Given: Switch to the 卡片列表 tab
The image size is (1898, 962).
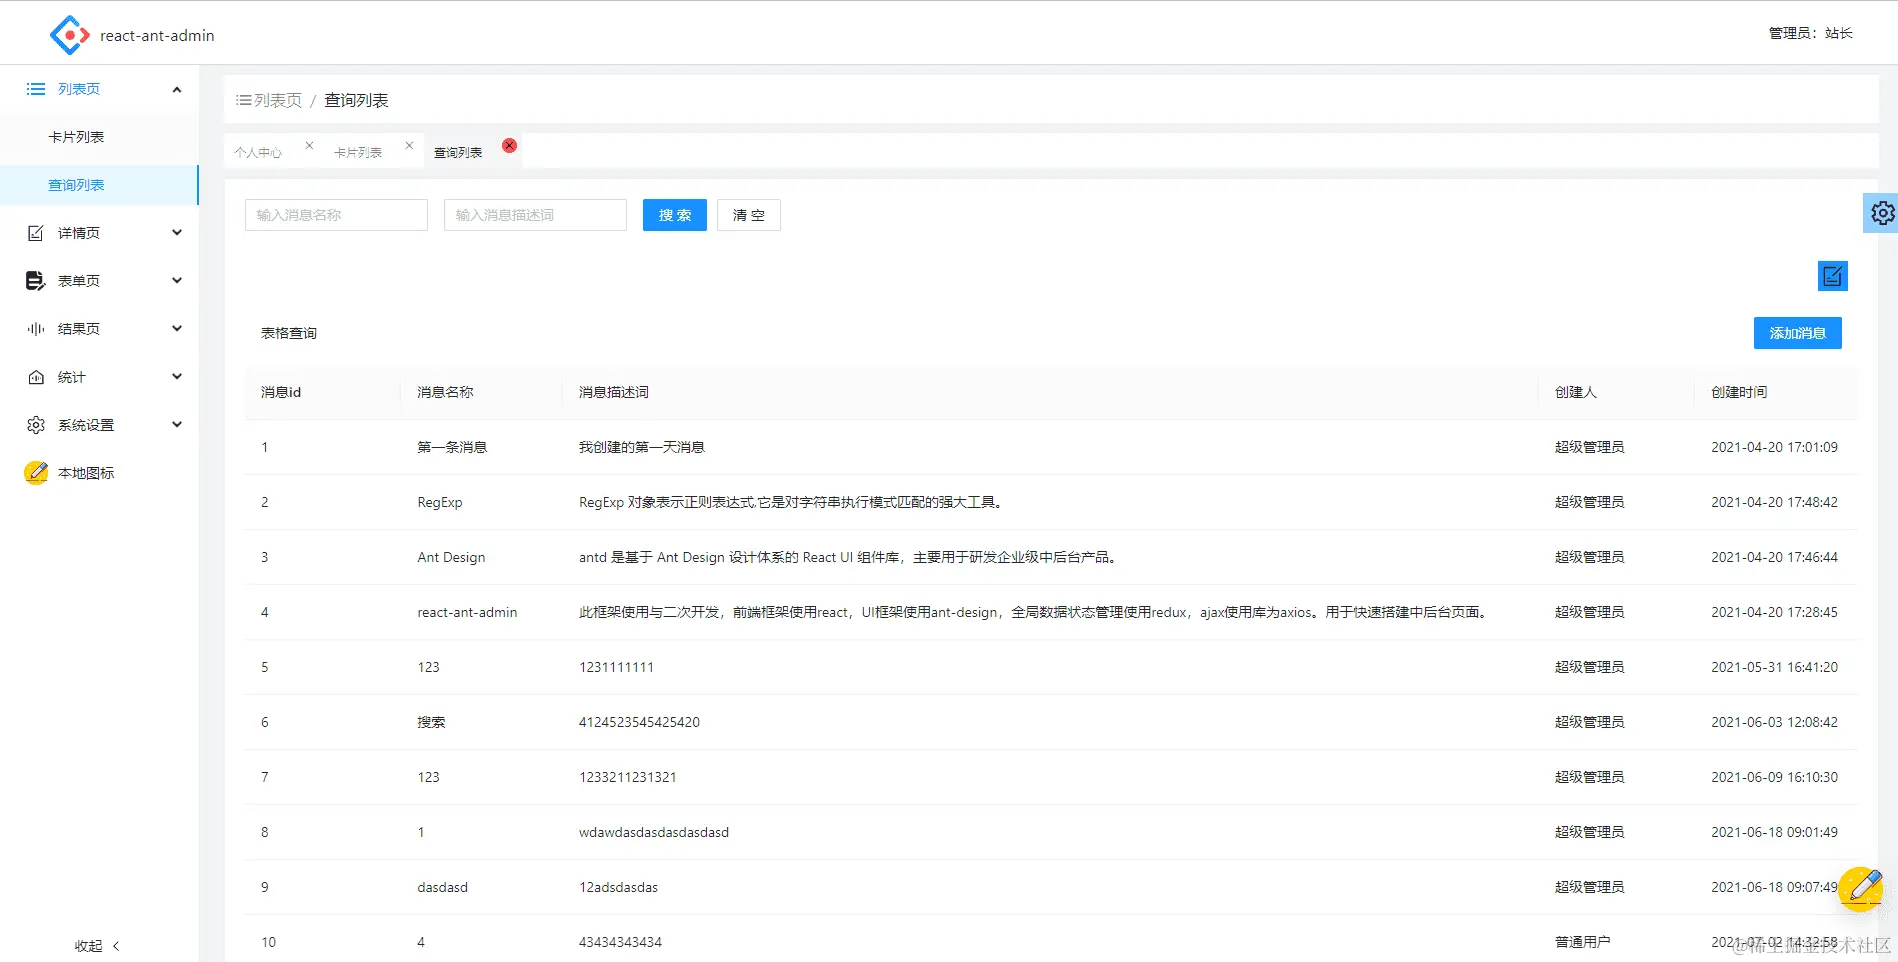Looking at the screenshot, I should point(359,151).
